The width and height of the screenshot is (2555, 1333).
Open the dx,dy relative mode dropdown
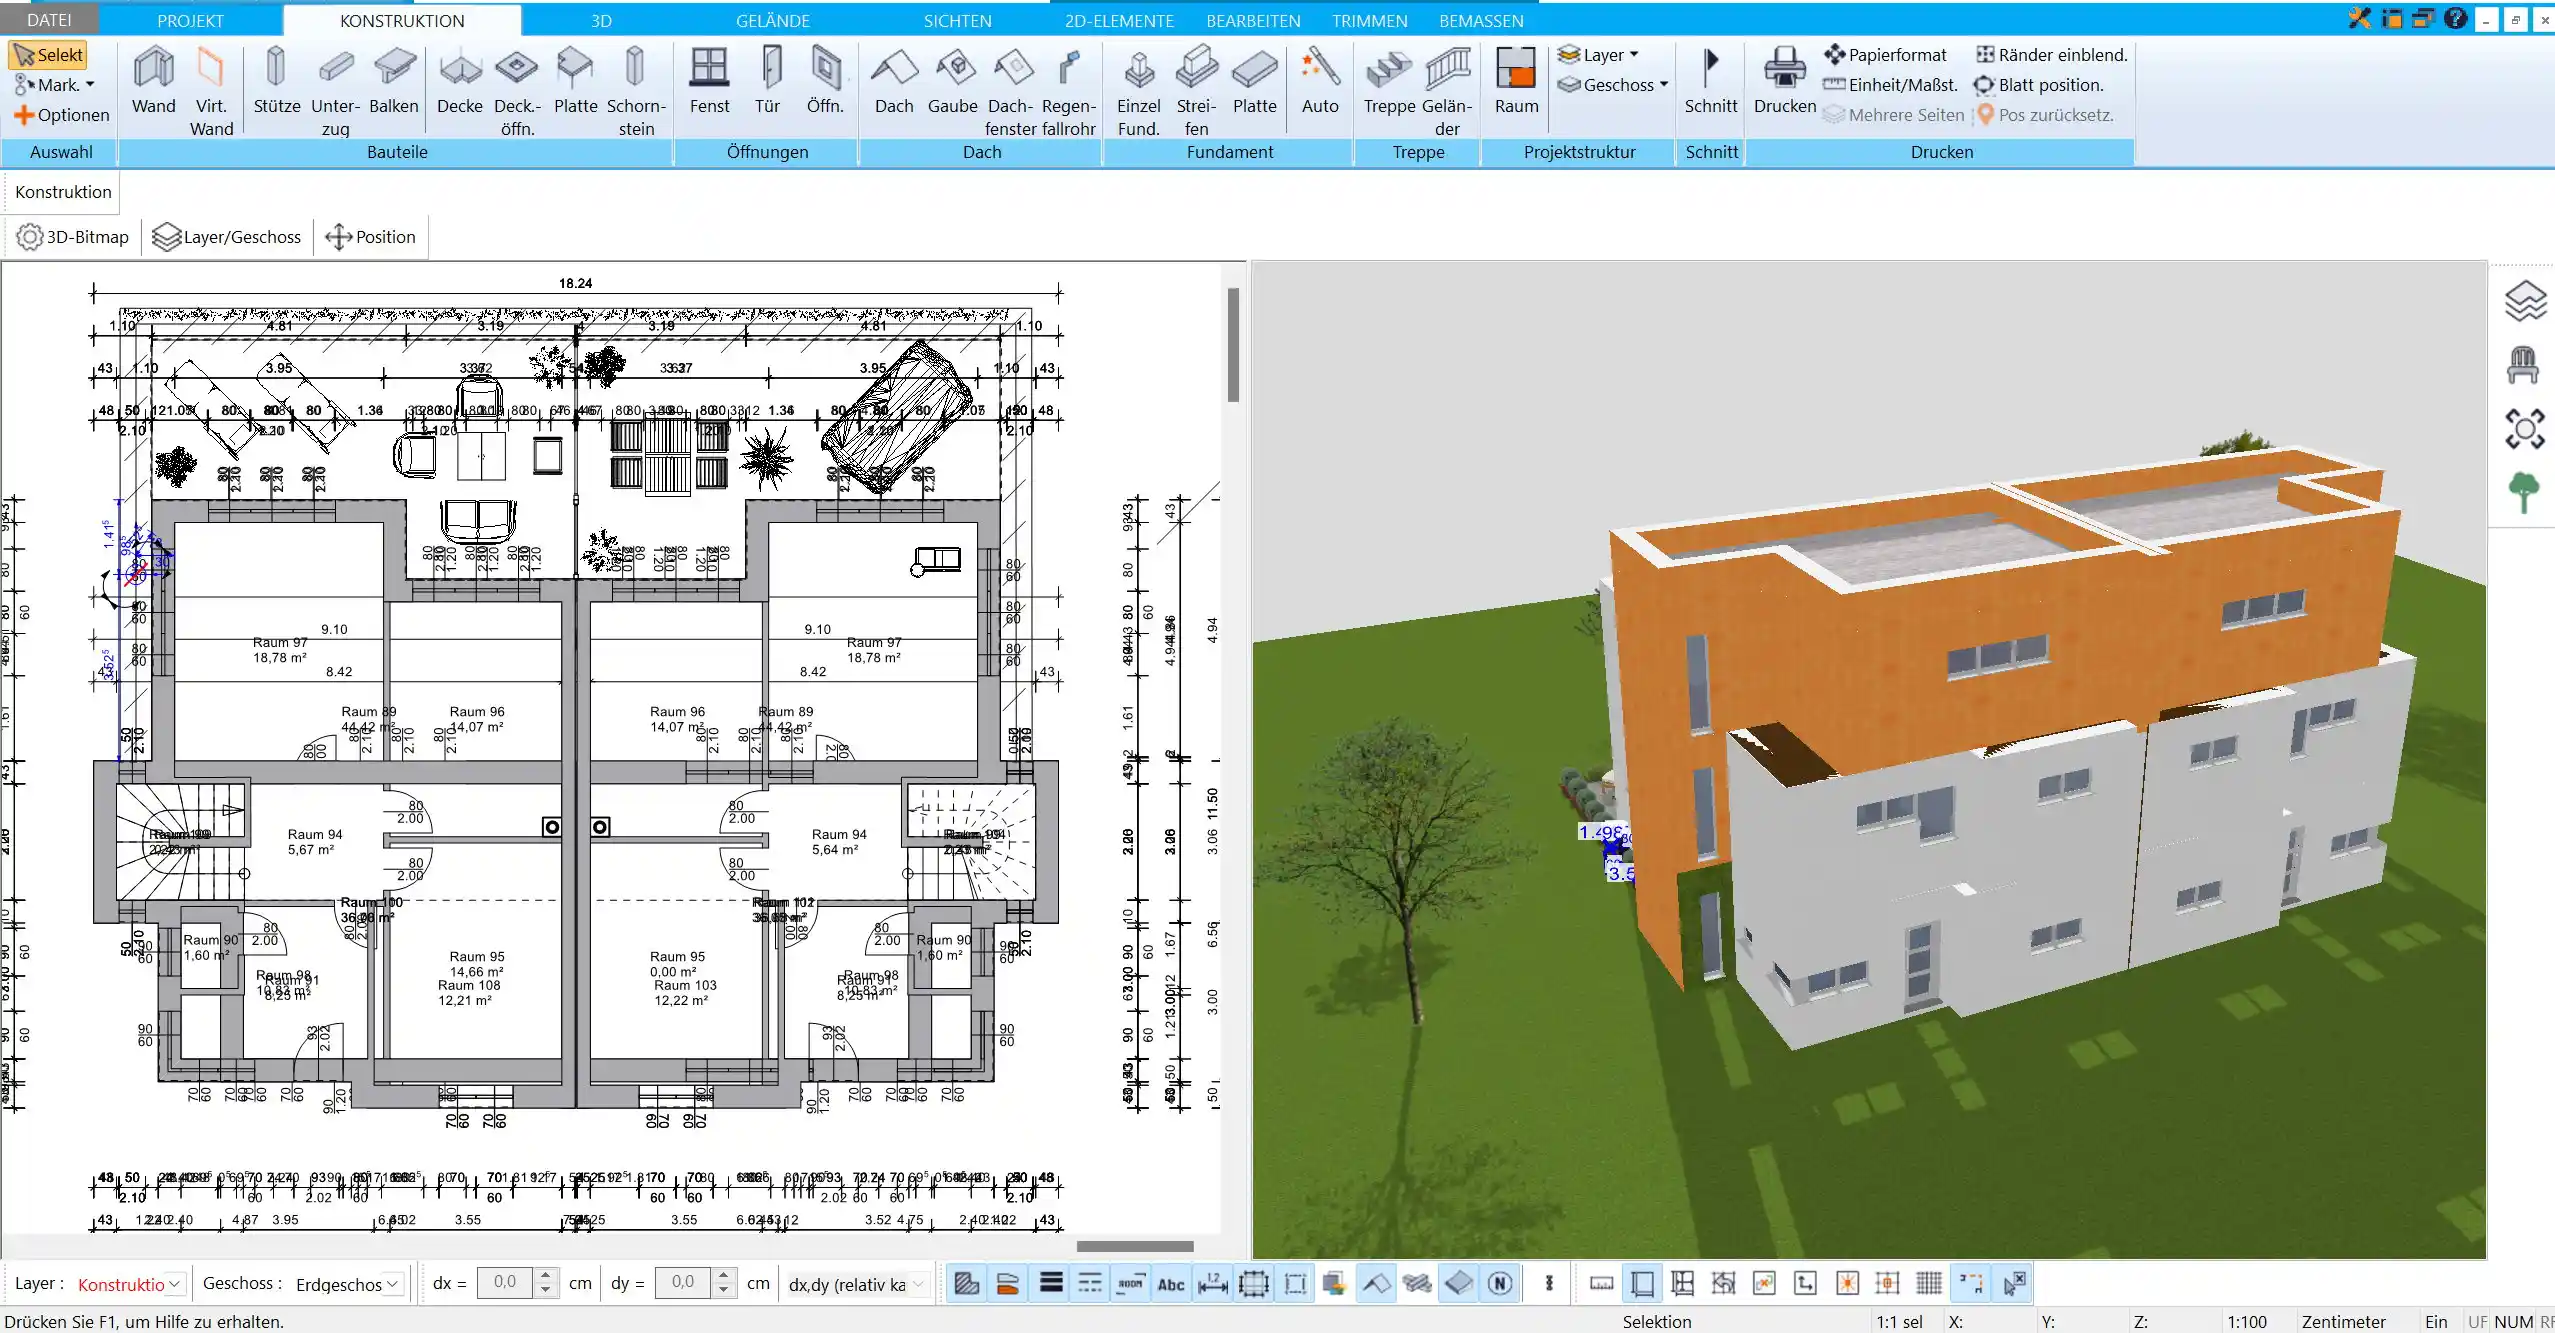857,1284
